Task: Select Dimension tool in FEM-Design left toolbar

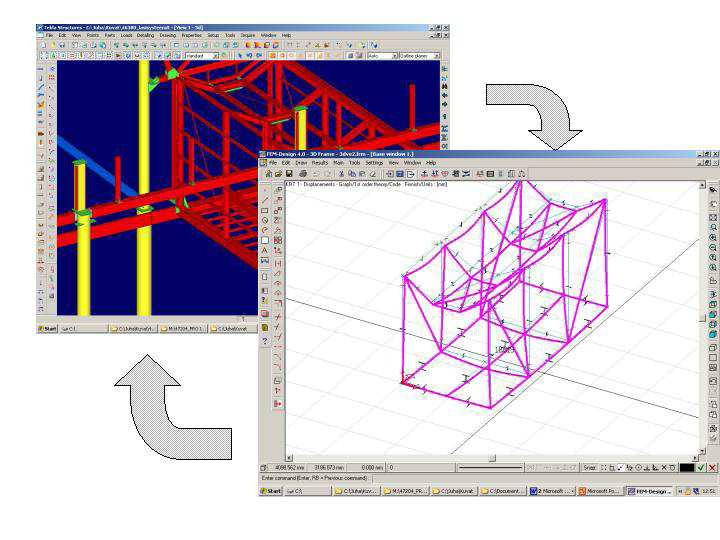Action: tap(265, 261)
